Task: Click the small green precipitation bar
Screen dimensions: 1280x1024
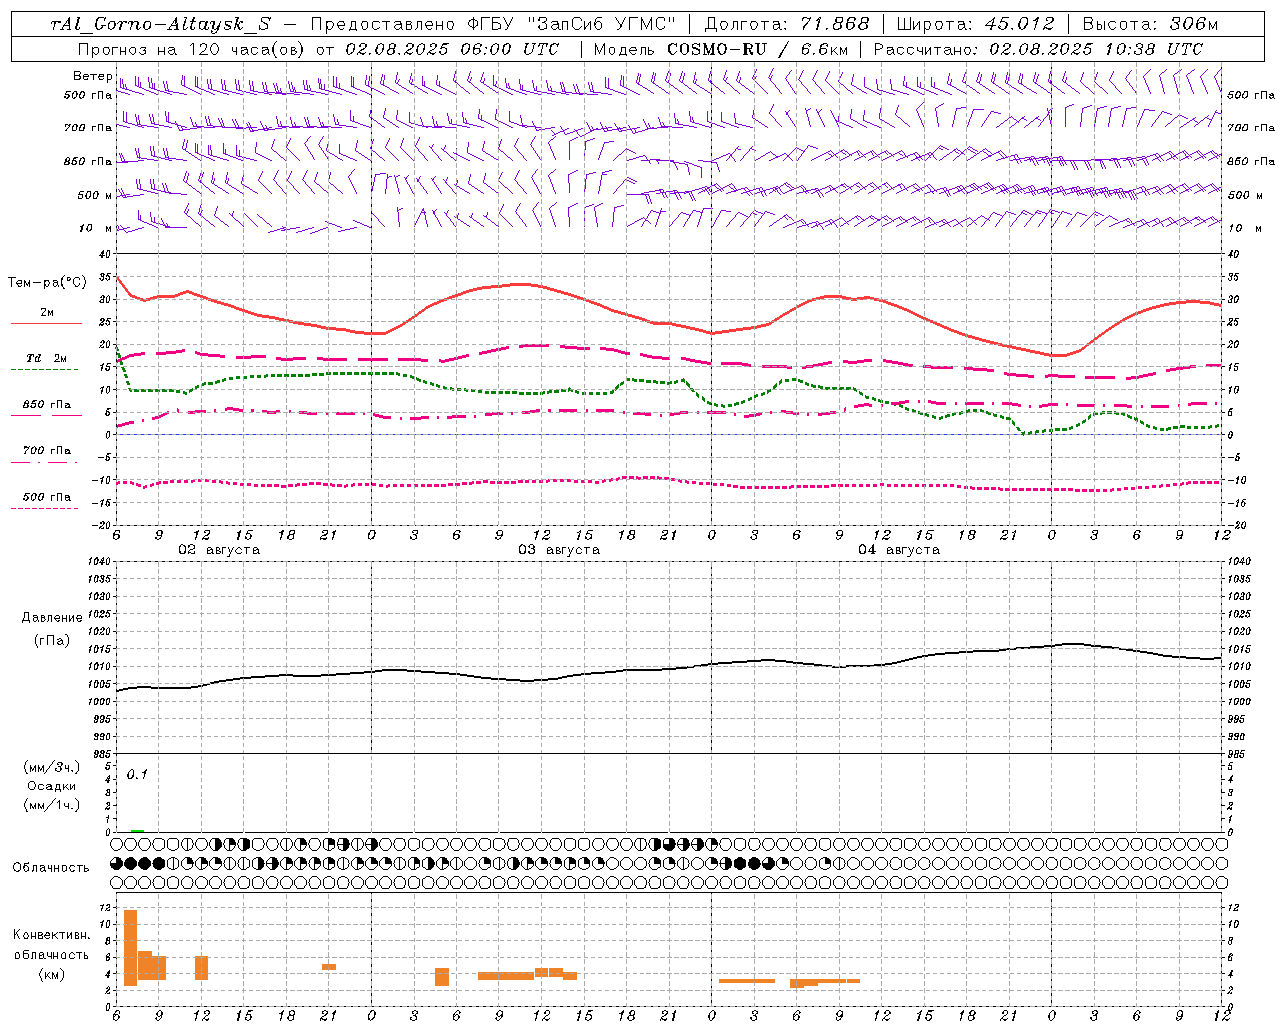Action: click(x=137, y=830)
